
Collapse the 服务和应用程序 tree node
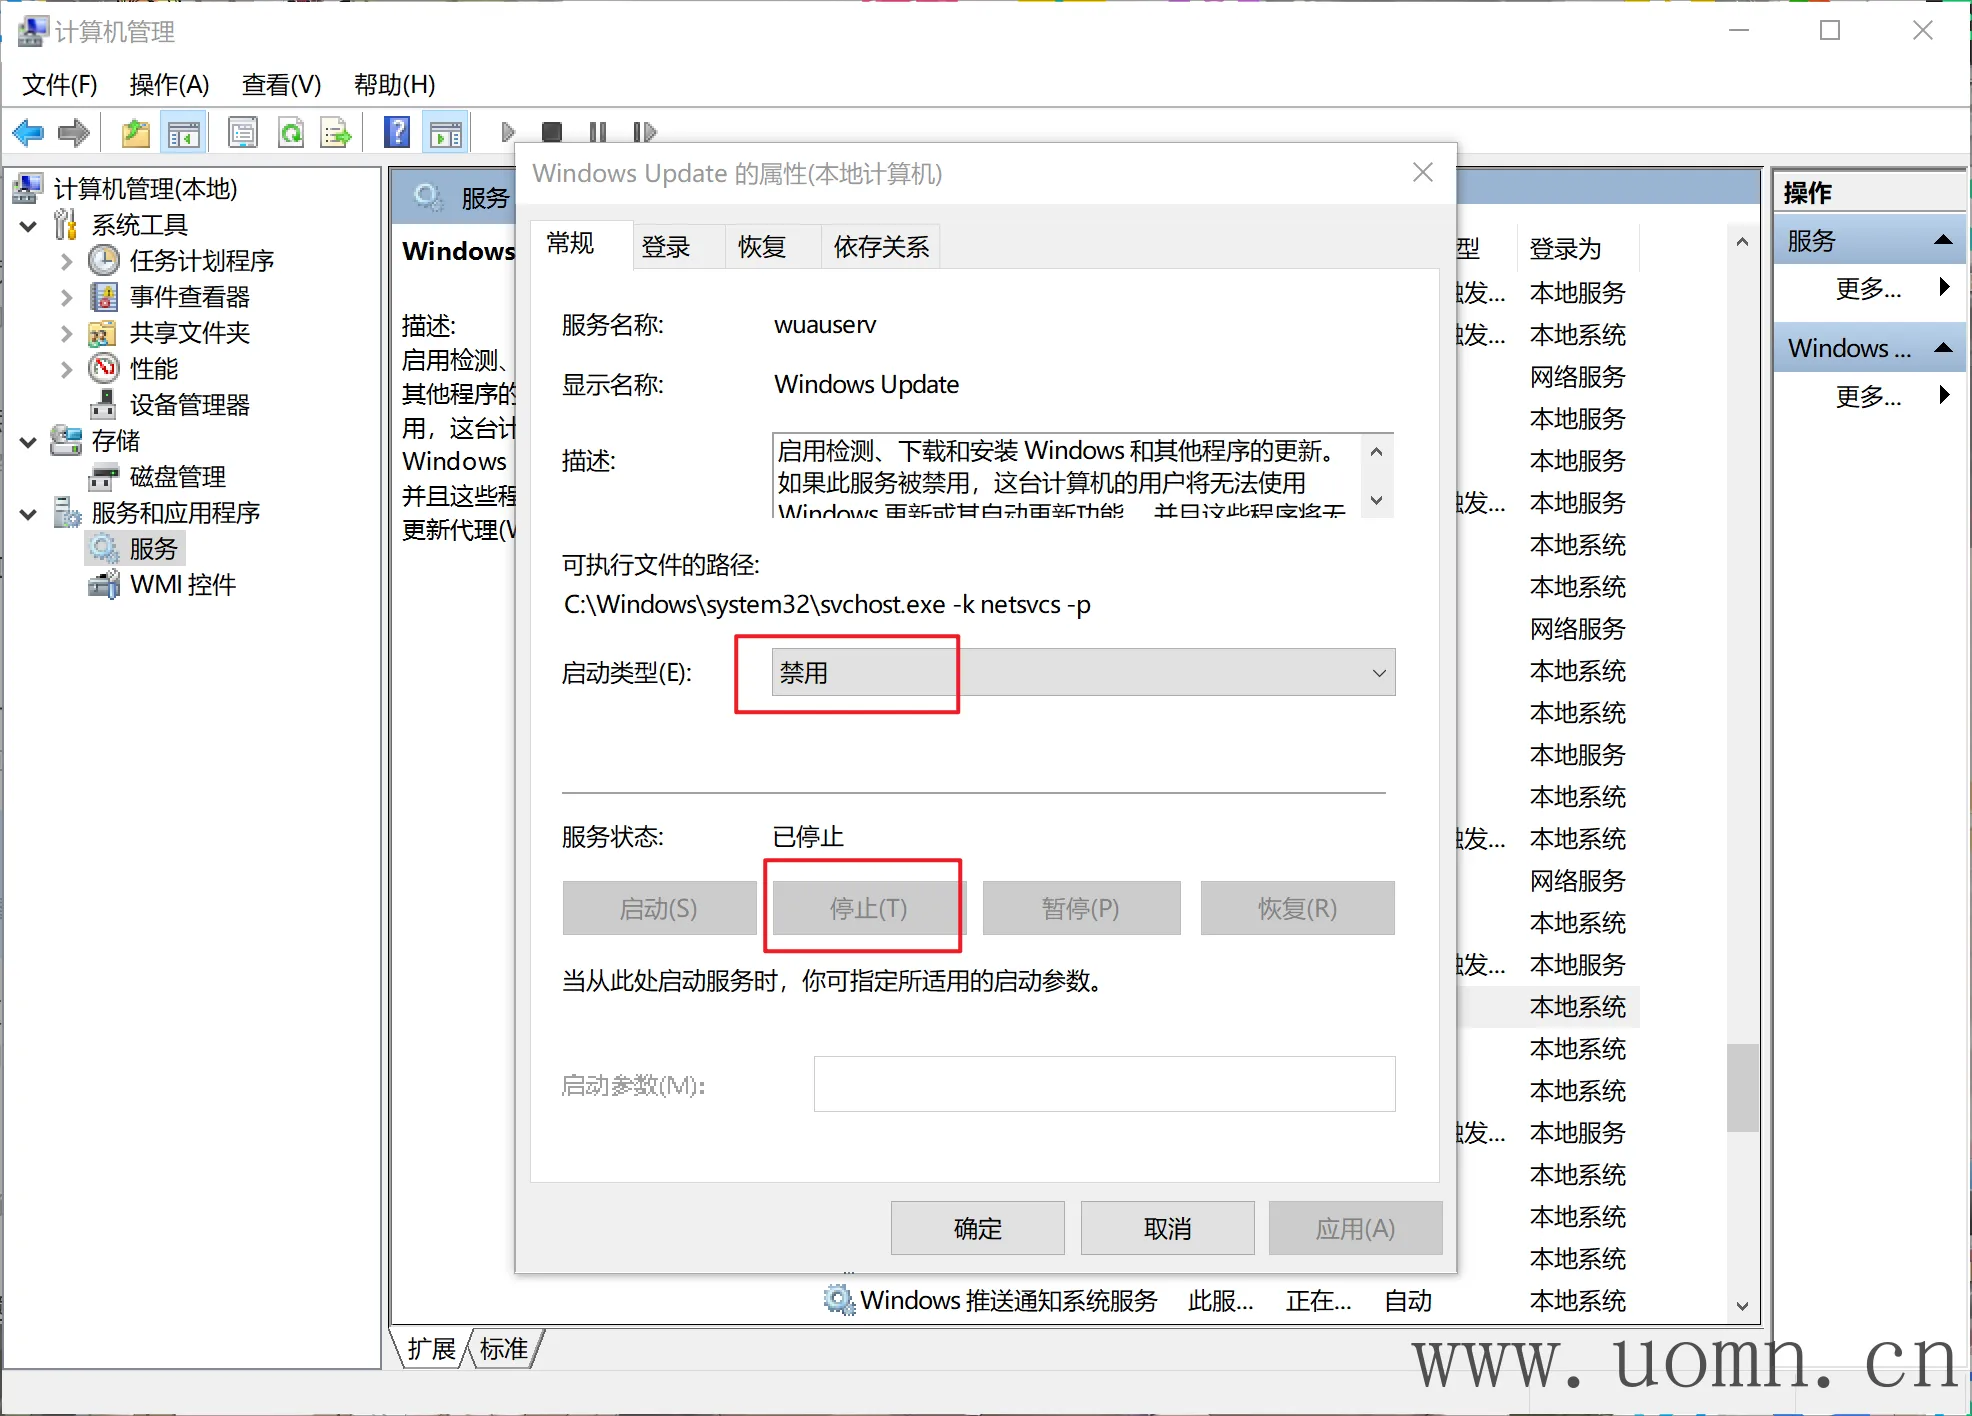pos(29,514)
